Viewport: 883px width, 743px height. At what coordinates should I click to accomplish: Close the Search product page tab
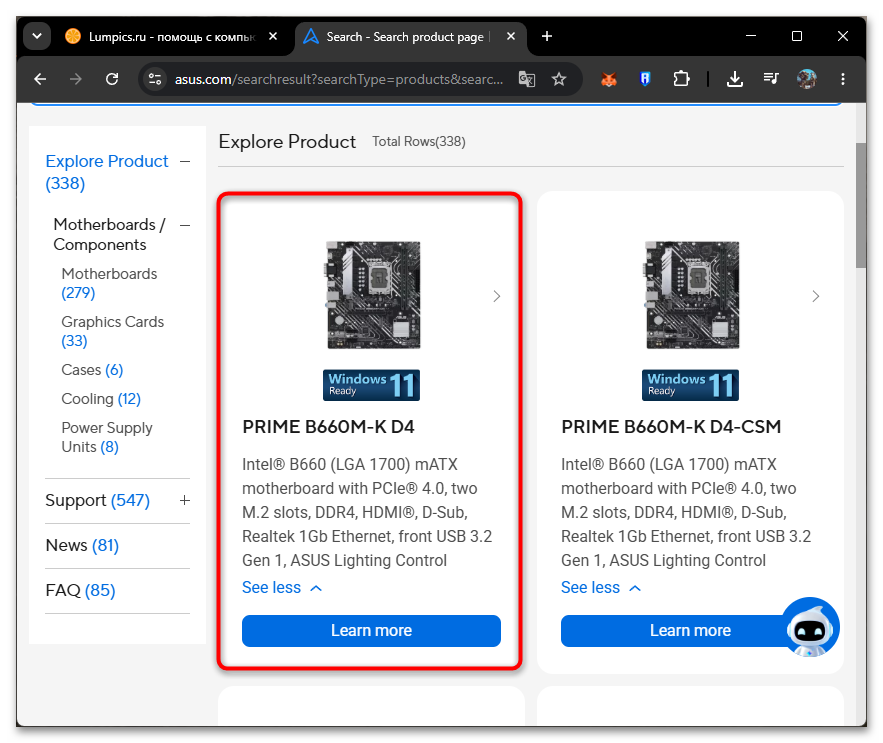click(x=511, y=37)
